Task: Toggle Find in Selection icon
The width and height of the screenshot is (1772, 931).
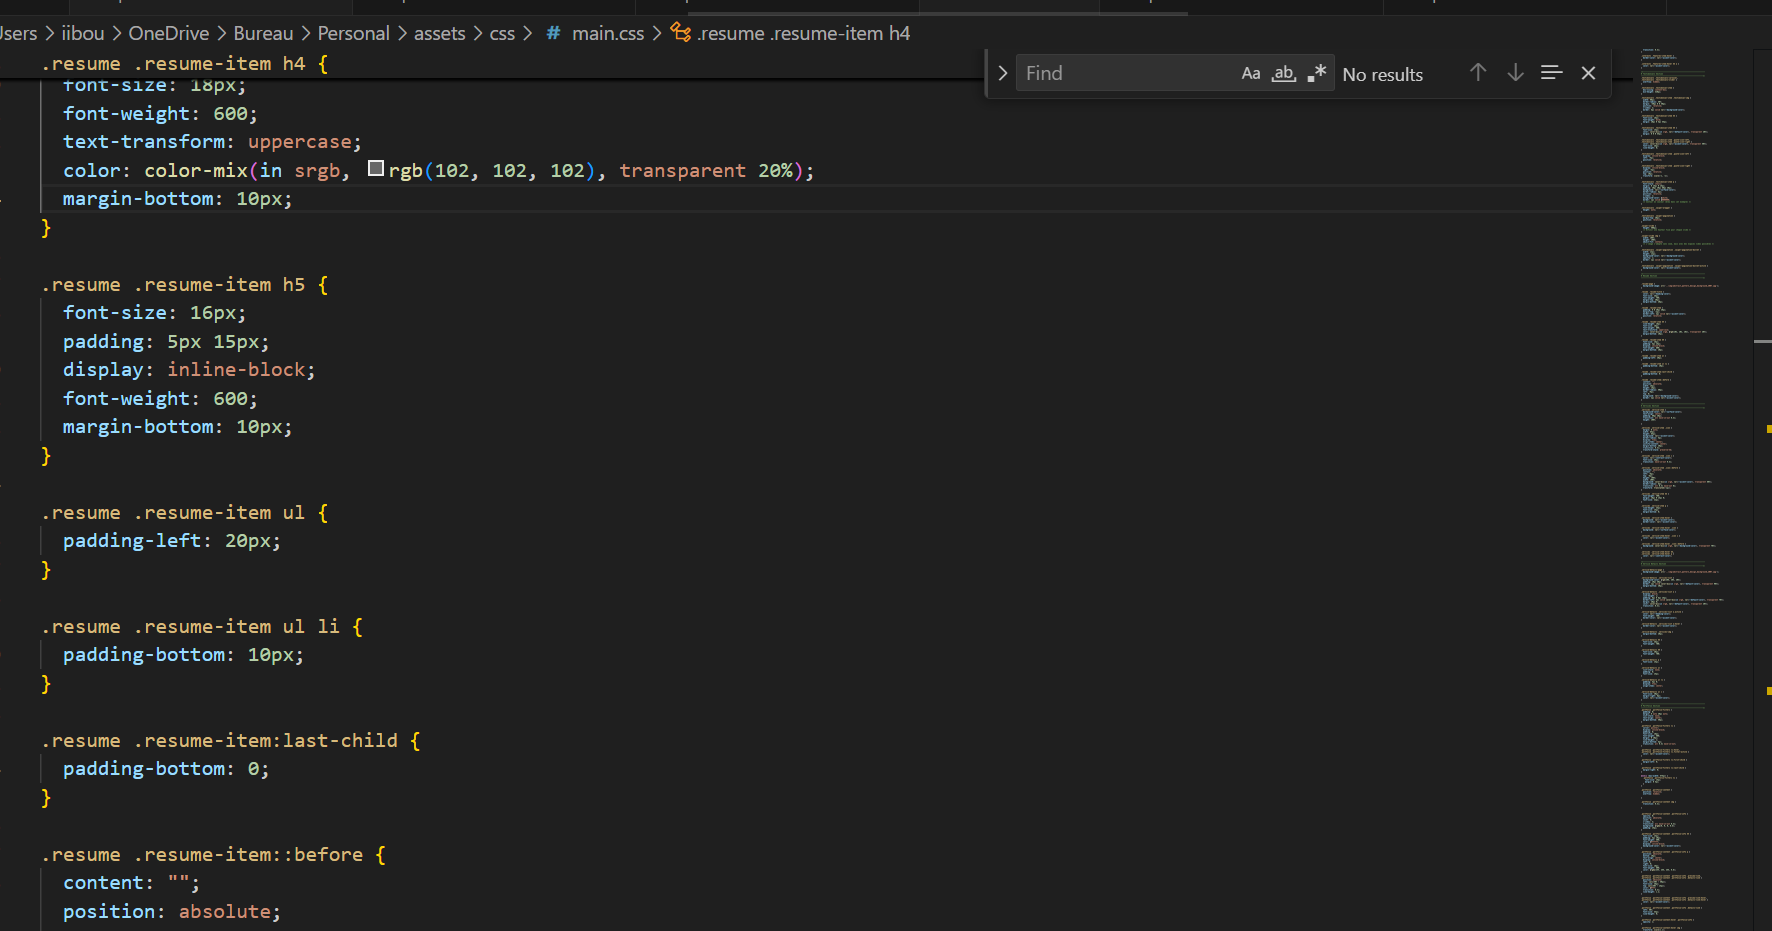Action: point(1551,73)
